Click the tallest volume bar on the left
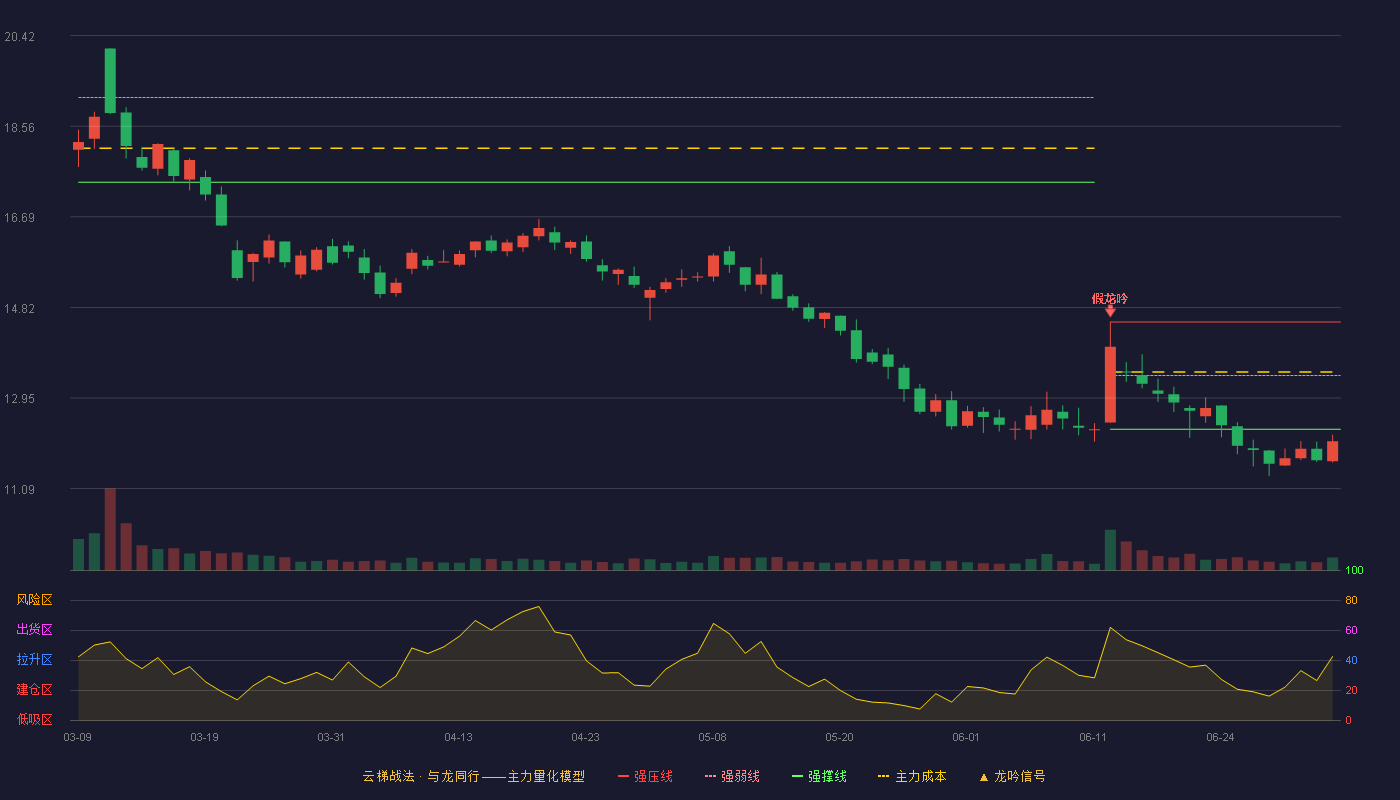The width and height of the screenshot is (1400, 800). [110, 529]
